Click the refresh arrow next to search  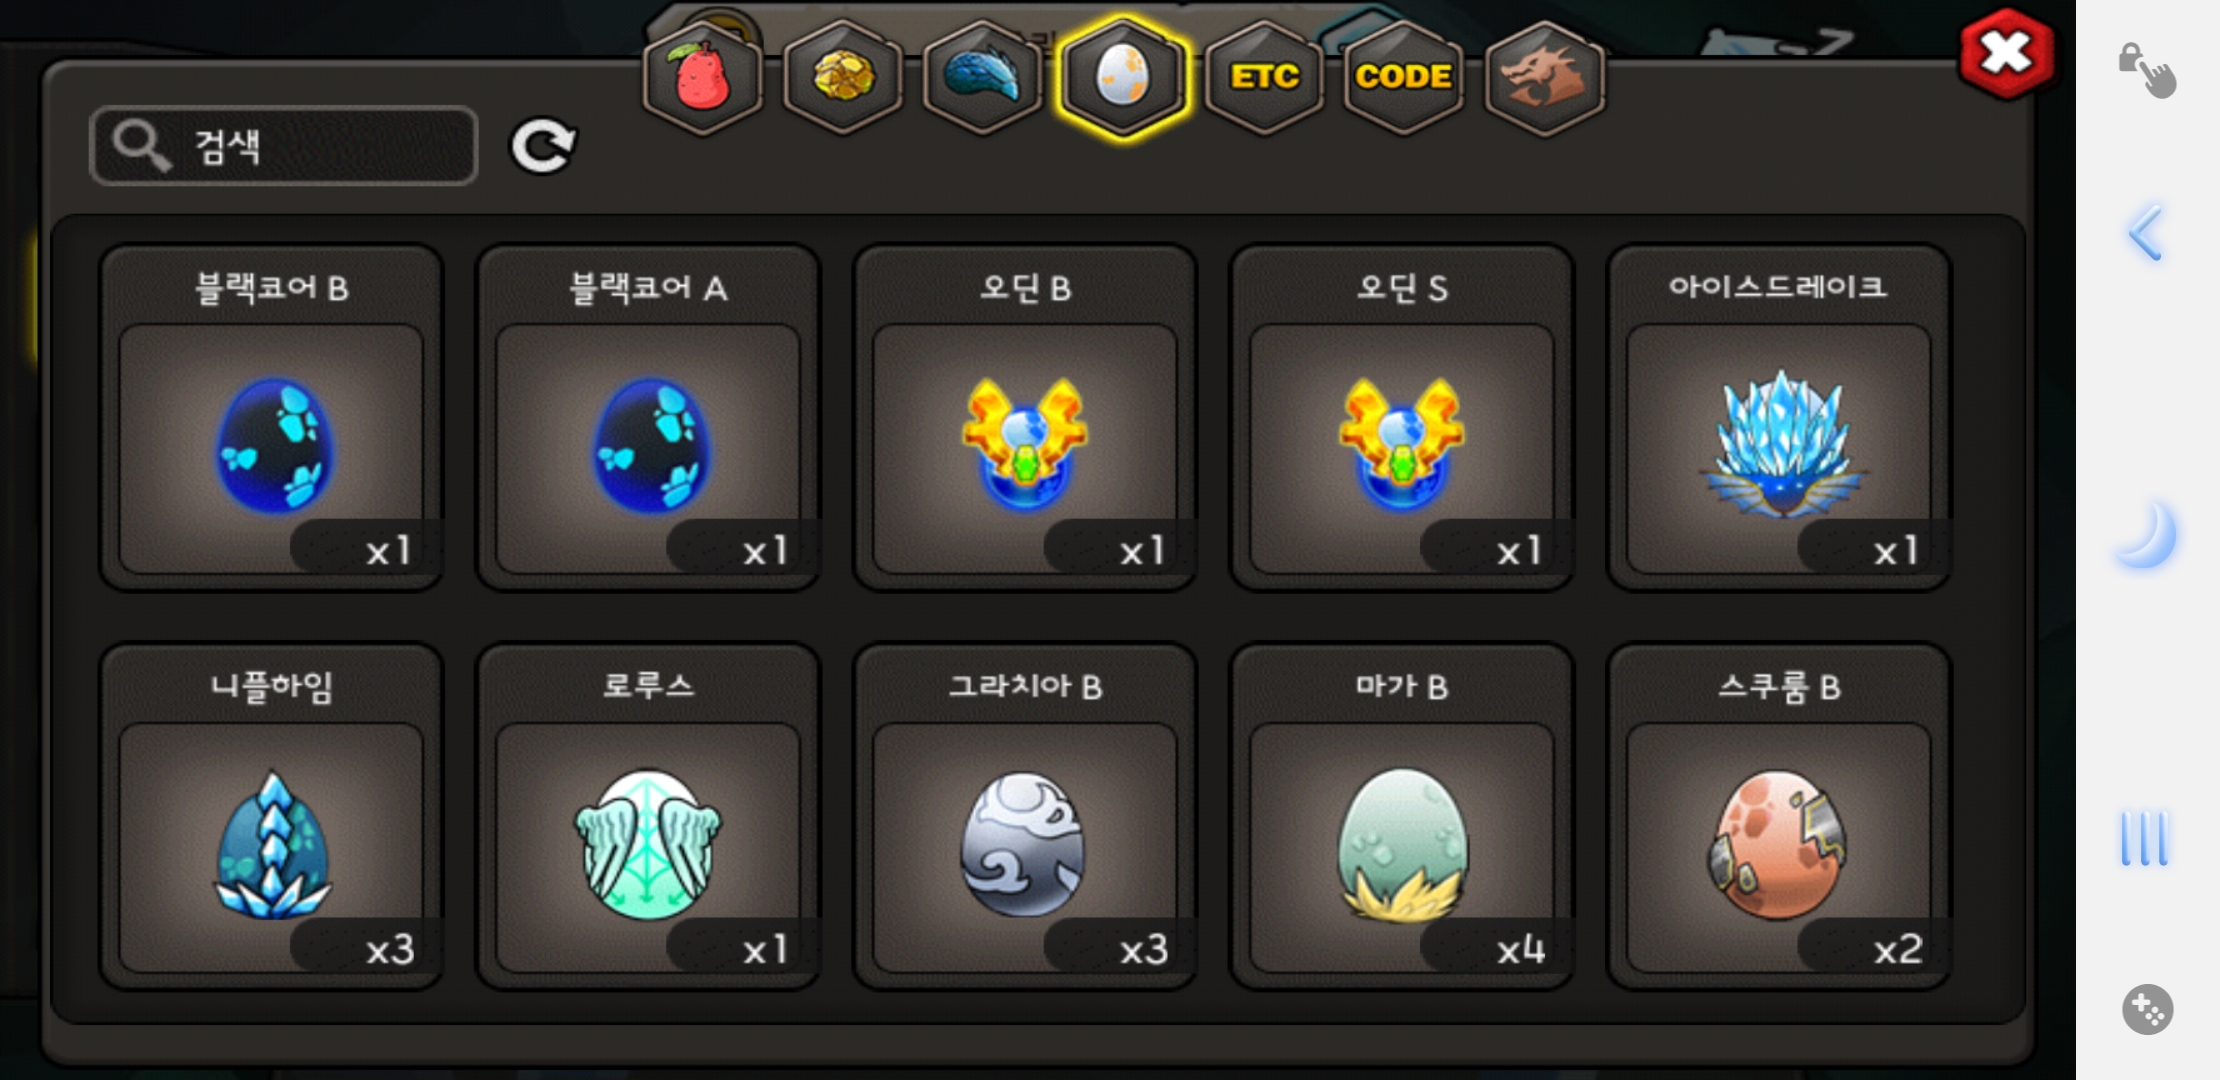click(543, 146)
